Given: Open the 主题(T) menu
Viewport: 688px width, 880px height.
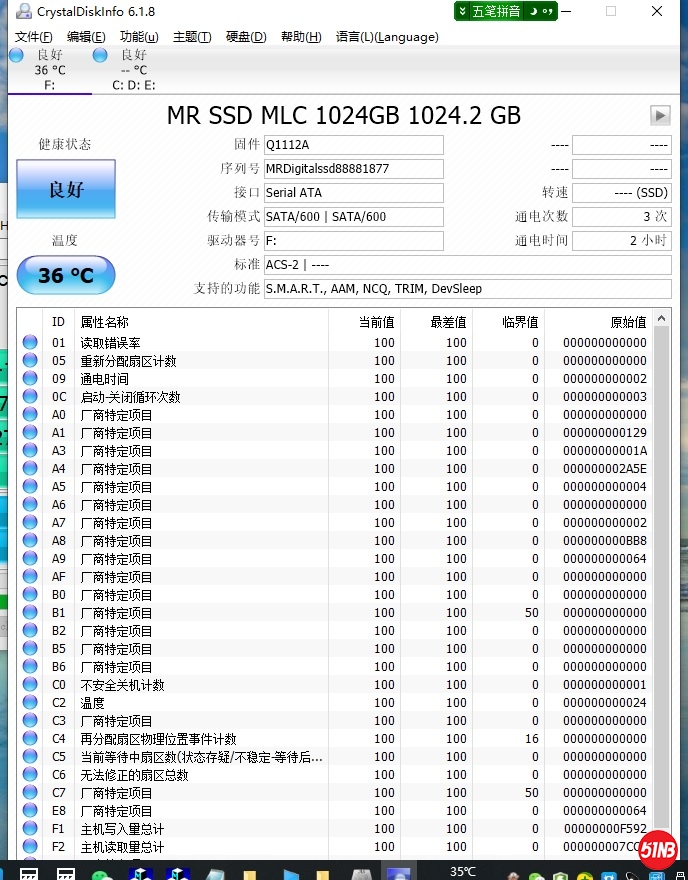Looking at the screenshot, I should point(192,37).
